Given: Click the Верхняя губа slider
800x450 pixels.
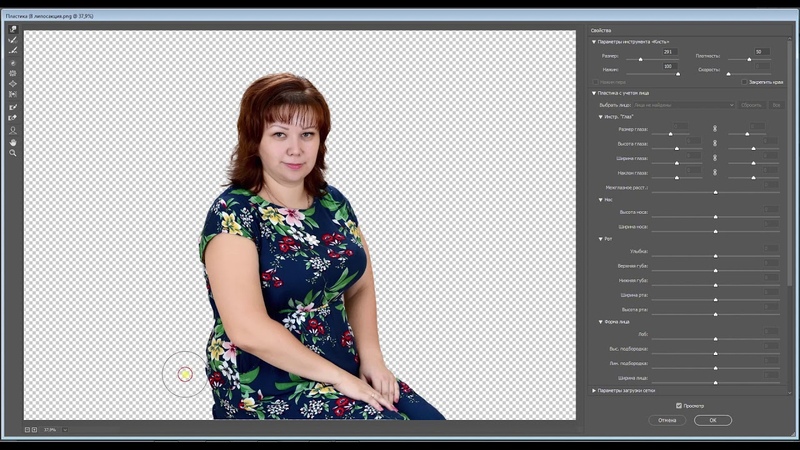Looking at the screenshot, I should point(715,270).
